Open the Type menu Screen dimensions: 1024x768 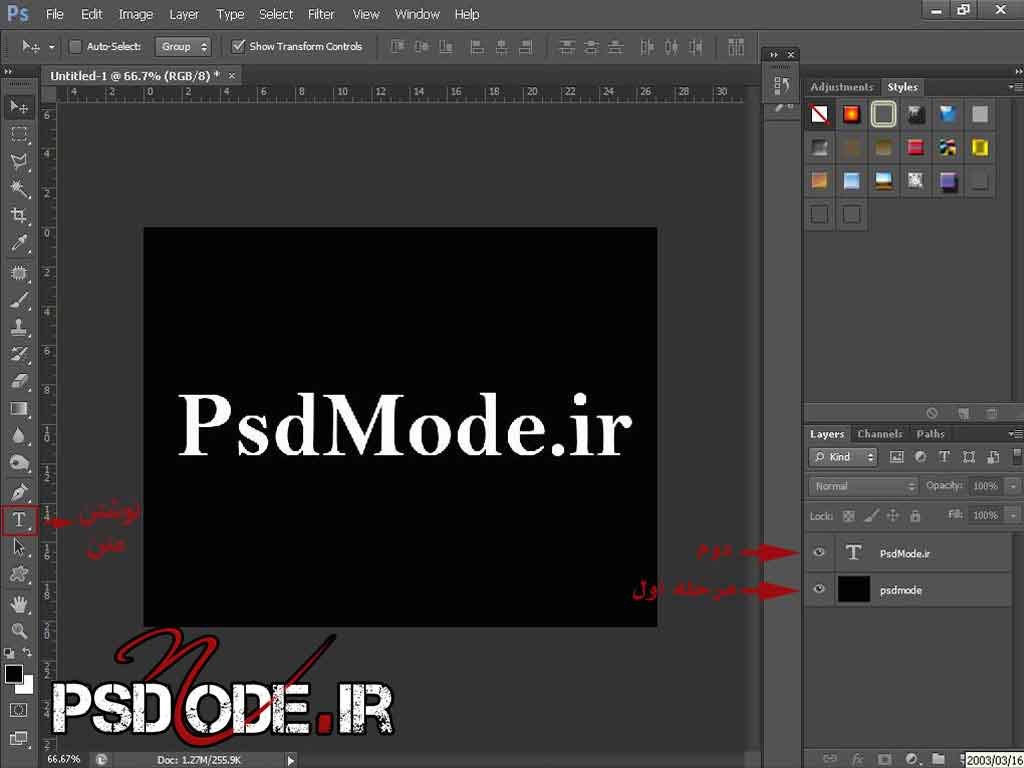[x=230, y=14]
